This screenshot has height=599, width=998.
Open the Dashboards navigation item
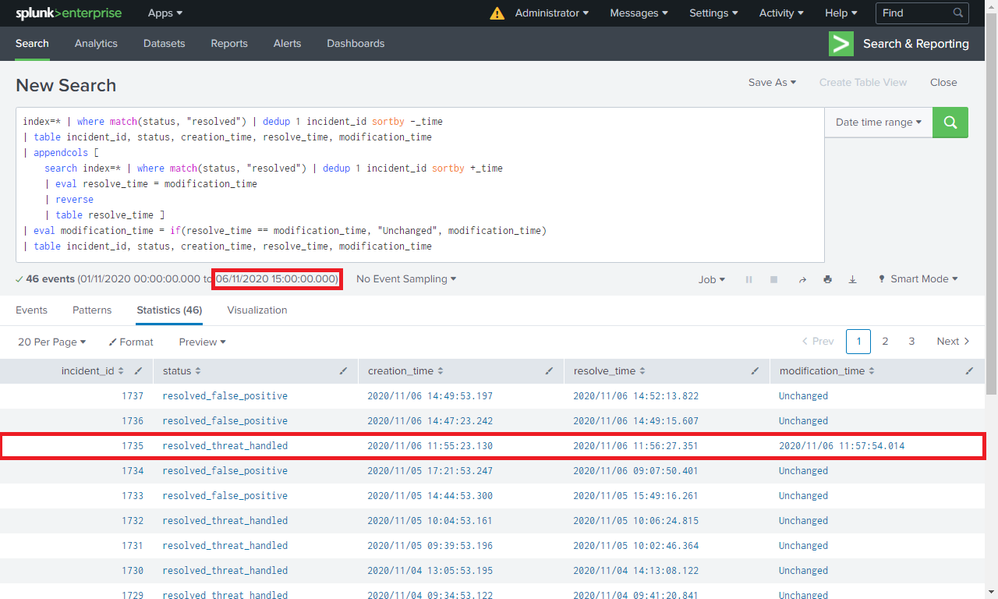click(x=355, y=44)
